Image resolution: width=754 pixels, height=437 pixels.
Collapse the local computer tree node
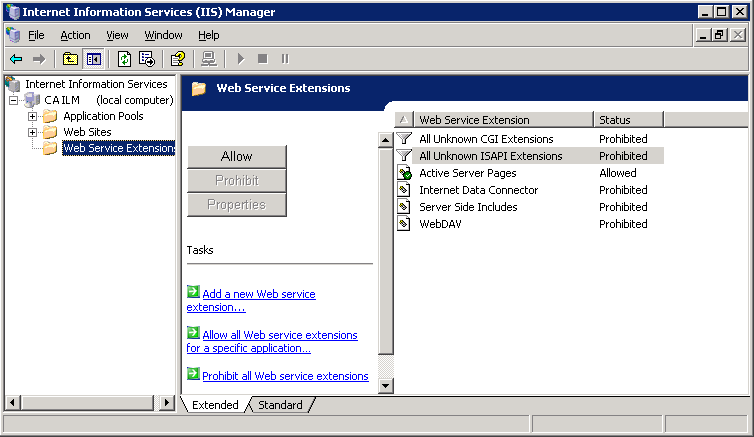coord(13,100)
